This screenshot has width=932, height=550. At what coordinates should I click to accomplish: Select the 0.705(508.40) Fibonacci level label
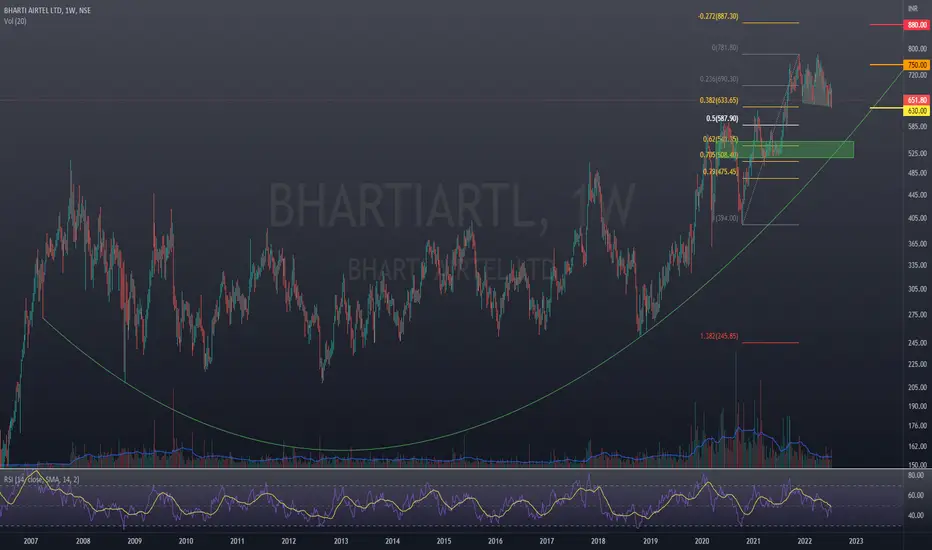tap(719, 155)
